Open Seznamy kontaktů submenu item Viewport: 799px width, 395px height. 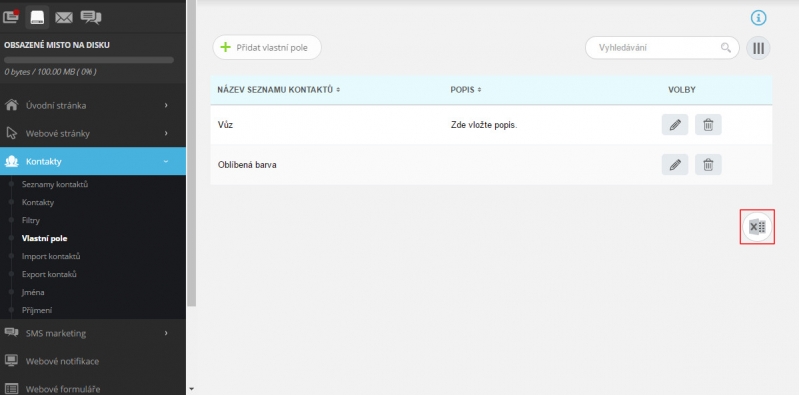(55, 184)
